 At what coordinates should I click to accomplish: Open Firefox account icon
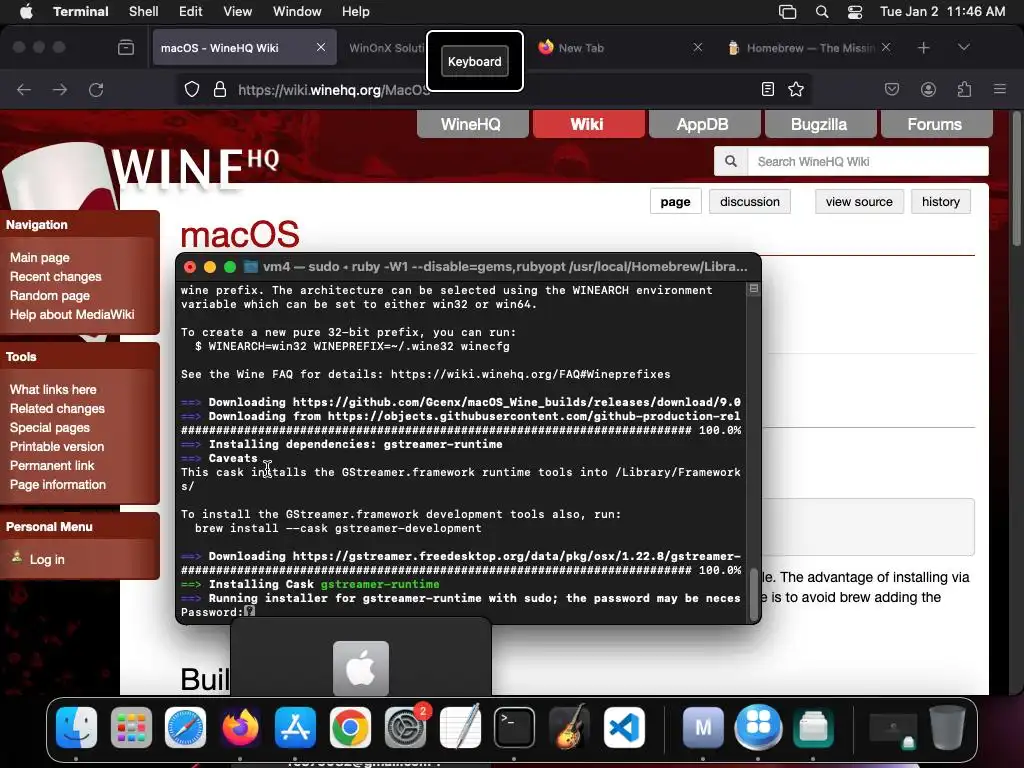(928, 89)
